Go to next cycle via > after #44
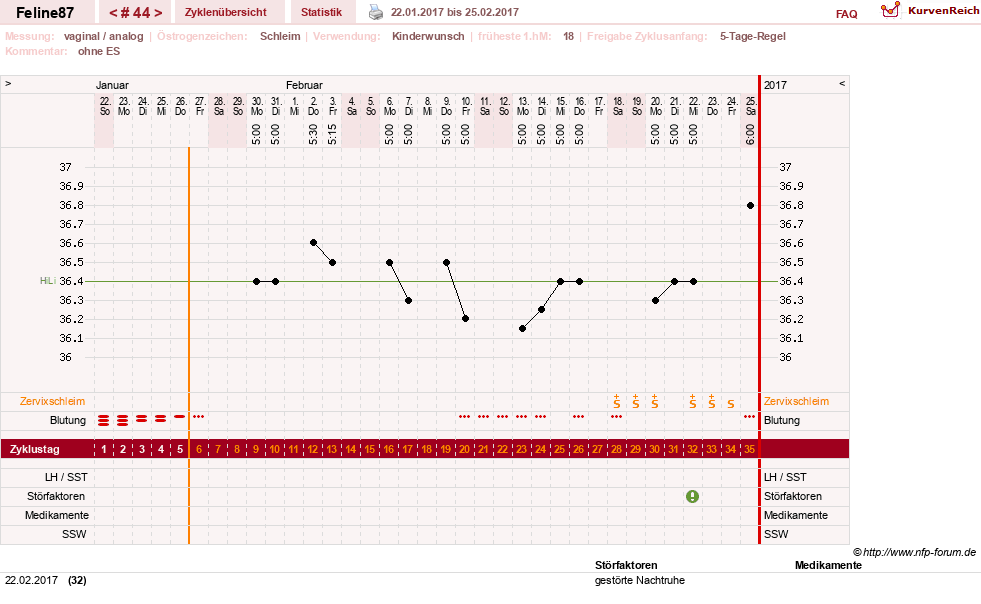Image resolution: width=981 pixels, height=604 pixels. [x=158, y=13]
